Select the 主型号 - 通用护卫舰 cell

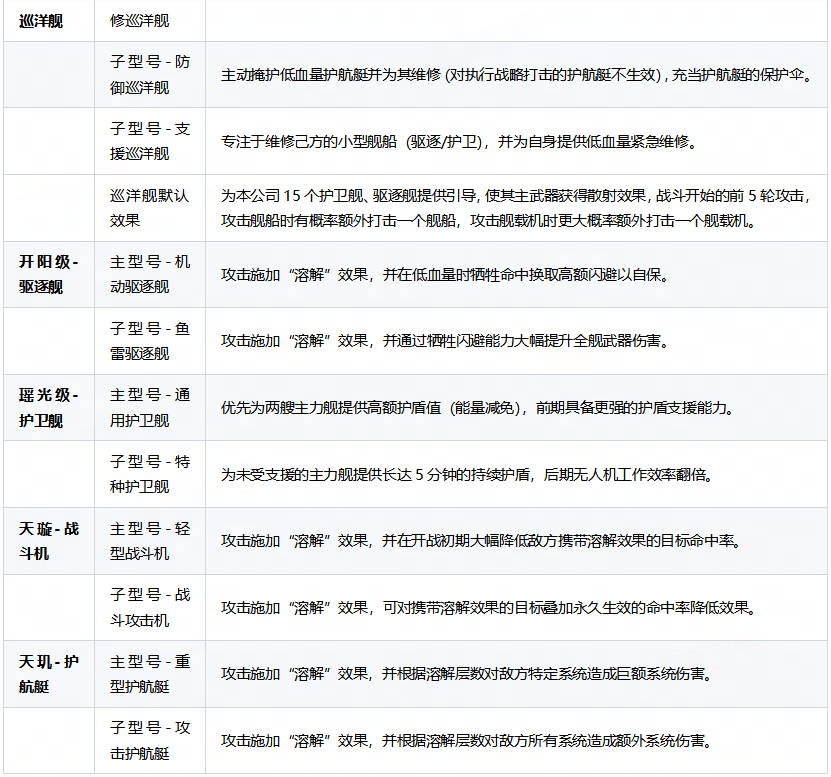point(150,407)
